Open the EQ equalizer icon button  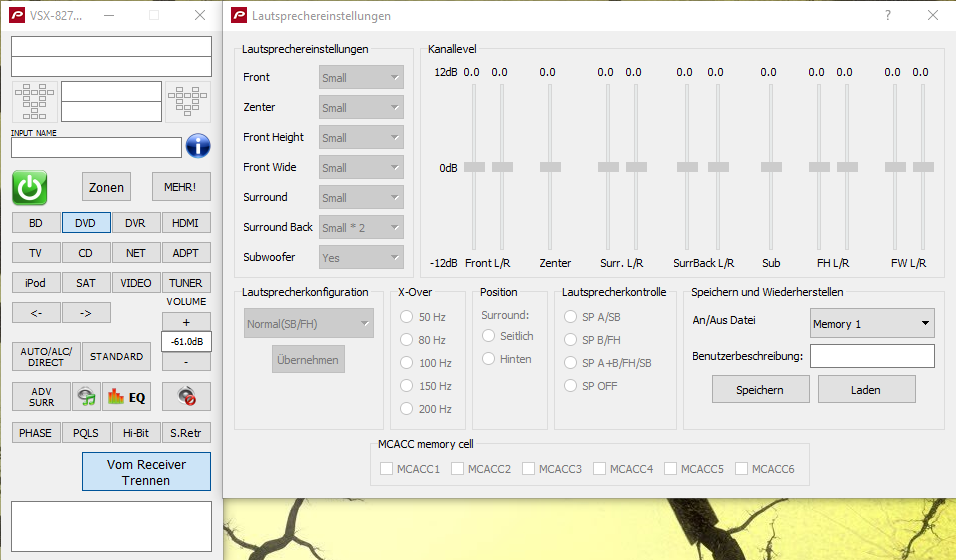[126, 397]
